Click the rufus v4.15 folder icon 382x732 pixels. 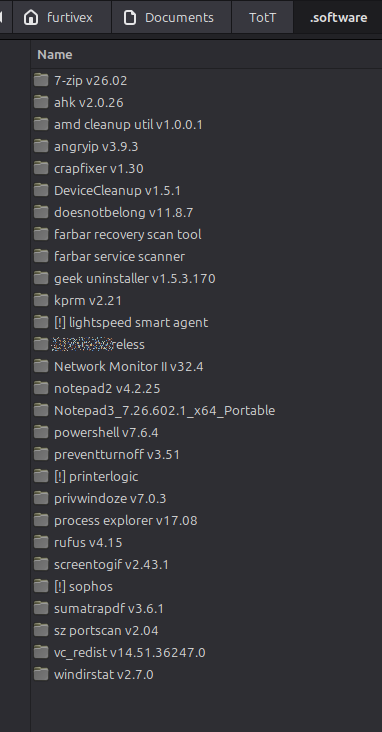[x=41, y=542]
